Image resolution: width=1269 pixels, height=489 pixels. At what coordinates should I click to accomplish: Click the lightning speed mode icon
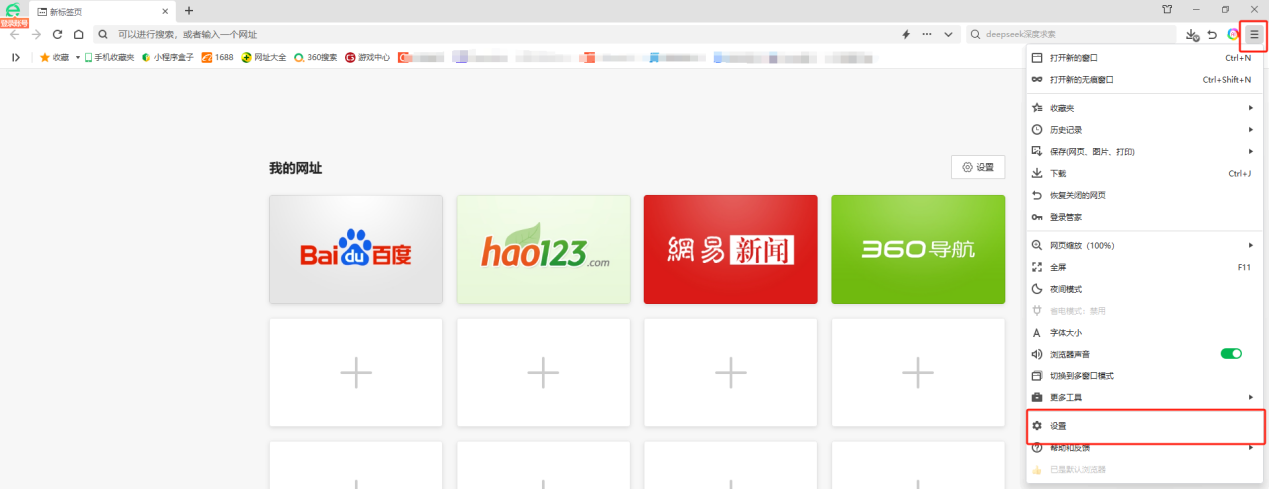pos(906,34)
